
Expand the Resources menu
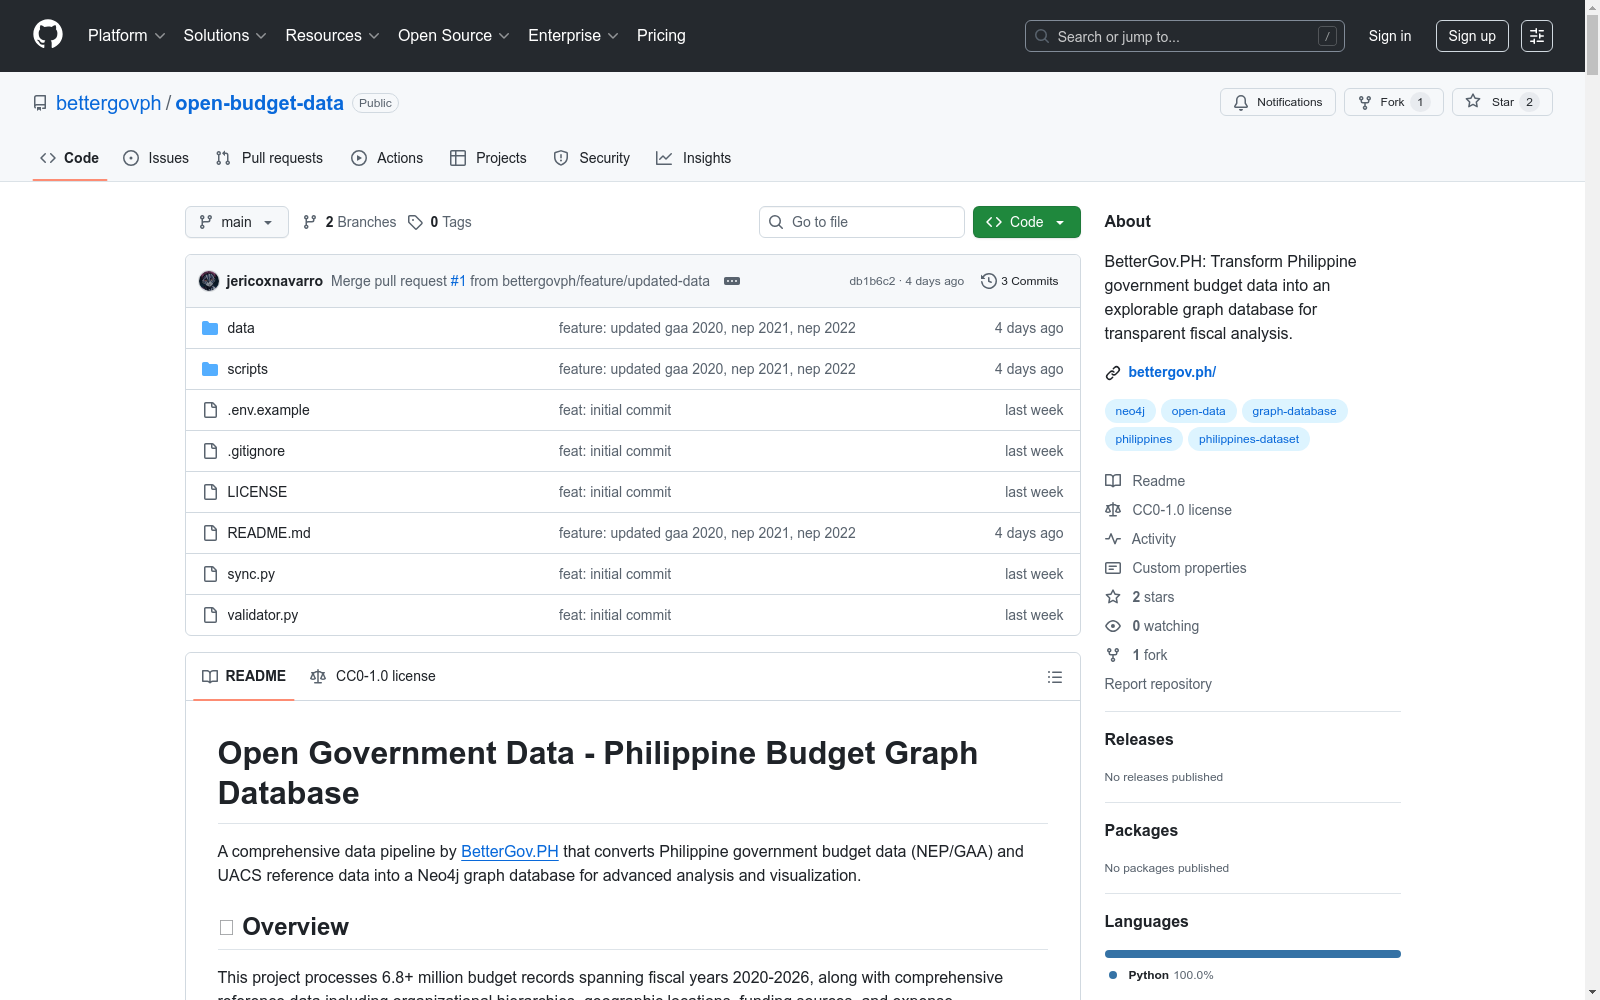click(x=332, y=36)
